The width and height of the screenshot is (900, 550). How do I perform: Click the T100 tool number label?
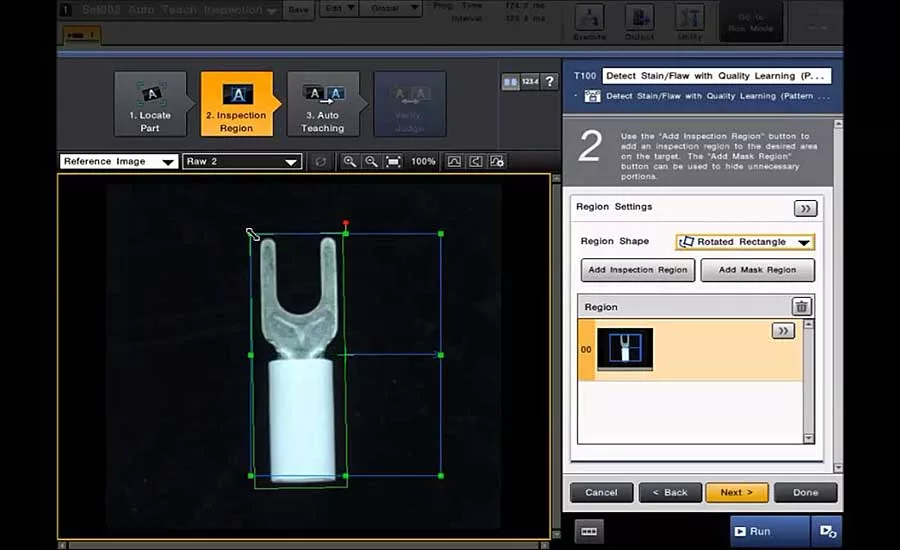(585, 76)
